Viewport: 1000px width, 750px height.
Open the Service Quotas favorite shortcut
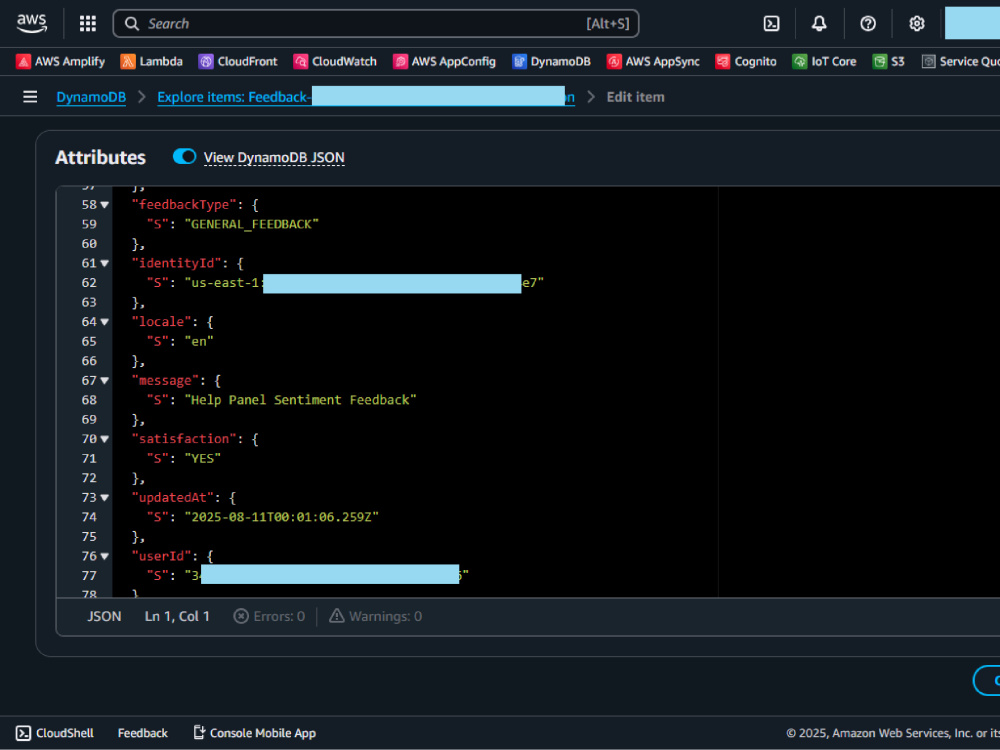click(960, 61)
